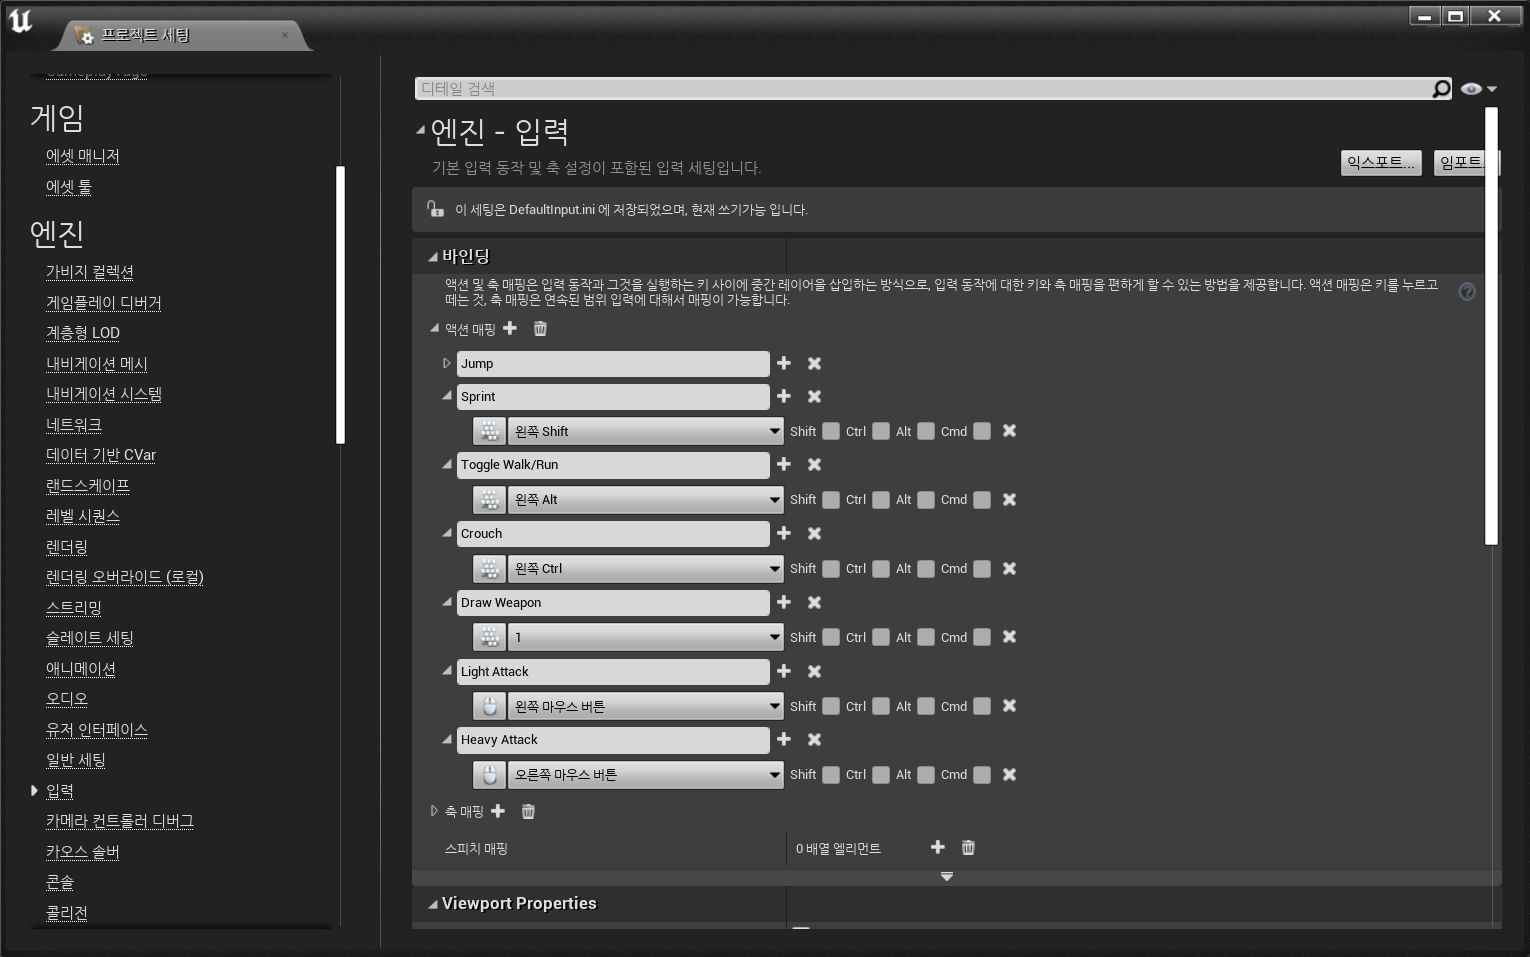
Task: Enable Shift modifier for Heavy Attack binding
Action: 831,774
